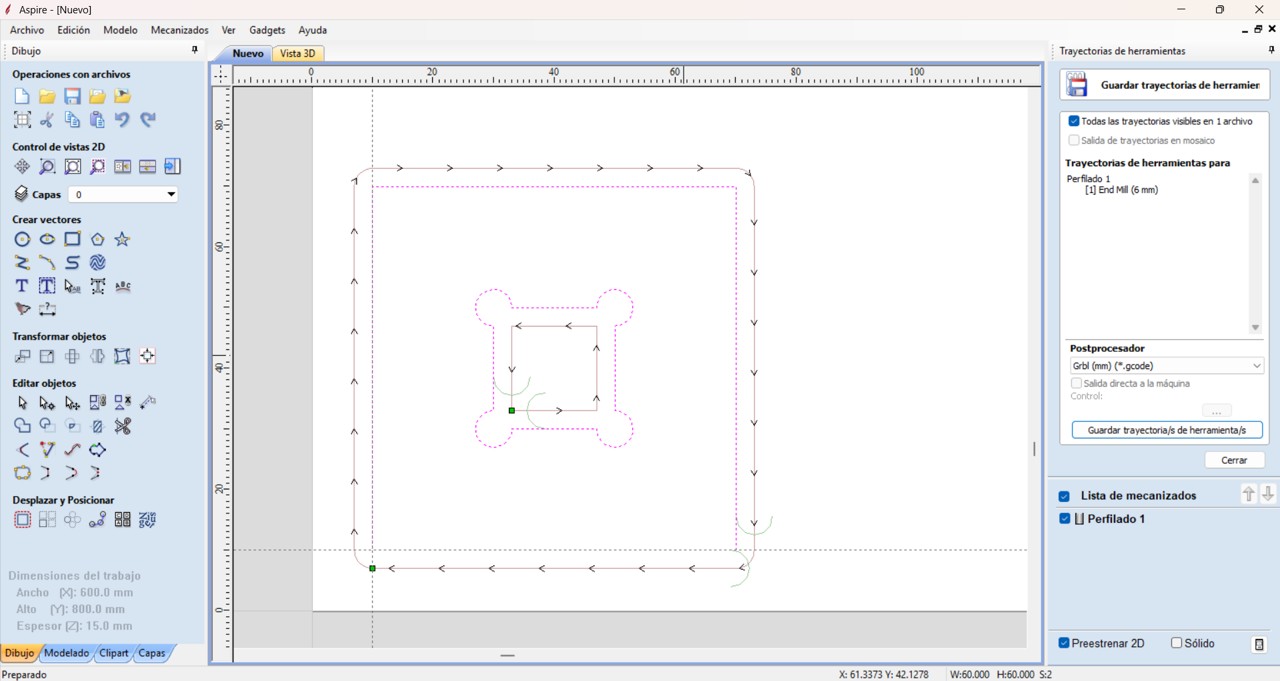This screenshot has width=1280, height=681.
Task: Click the texture wave pattern icon
Action: pos(97,262)
